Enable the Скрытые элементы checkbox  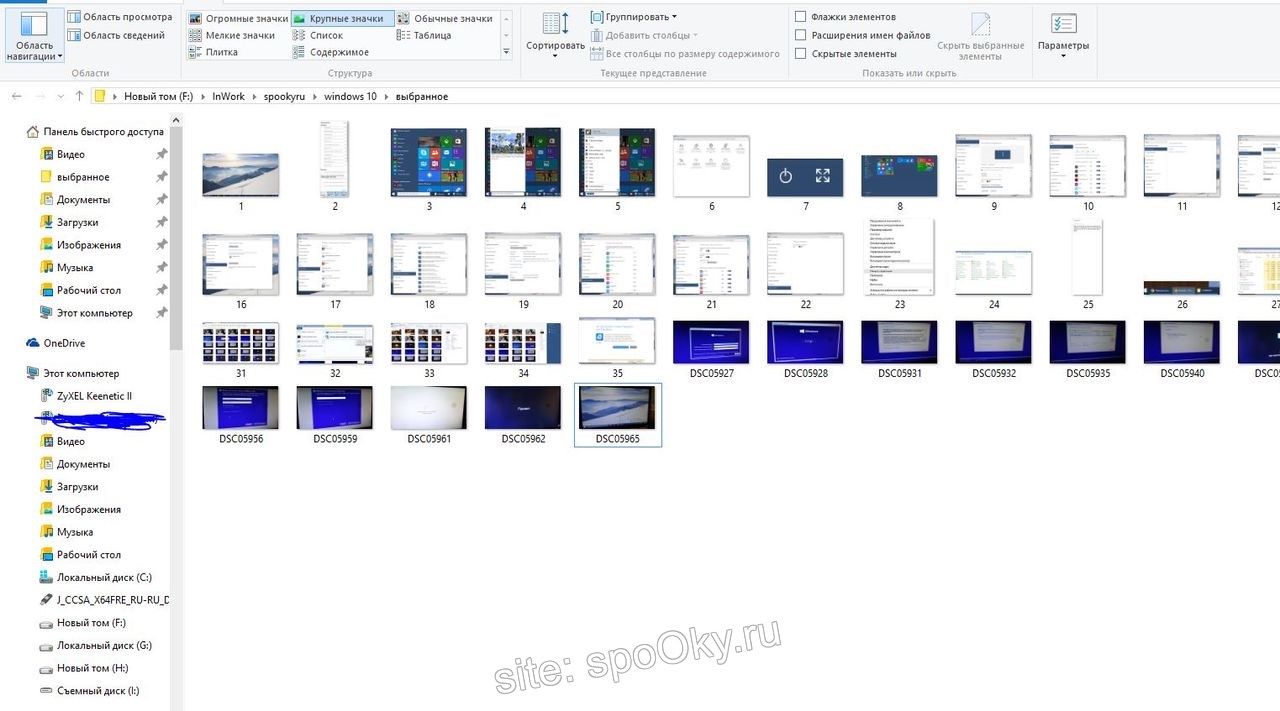(801, 54)
